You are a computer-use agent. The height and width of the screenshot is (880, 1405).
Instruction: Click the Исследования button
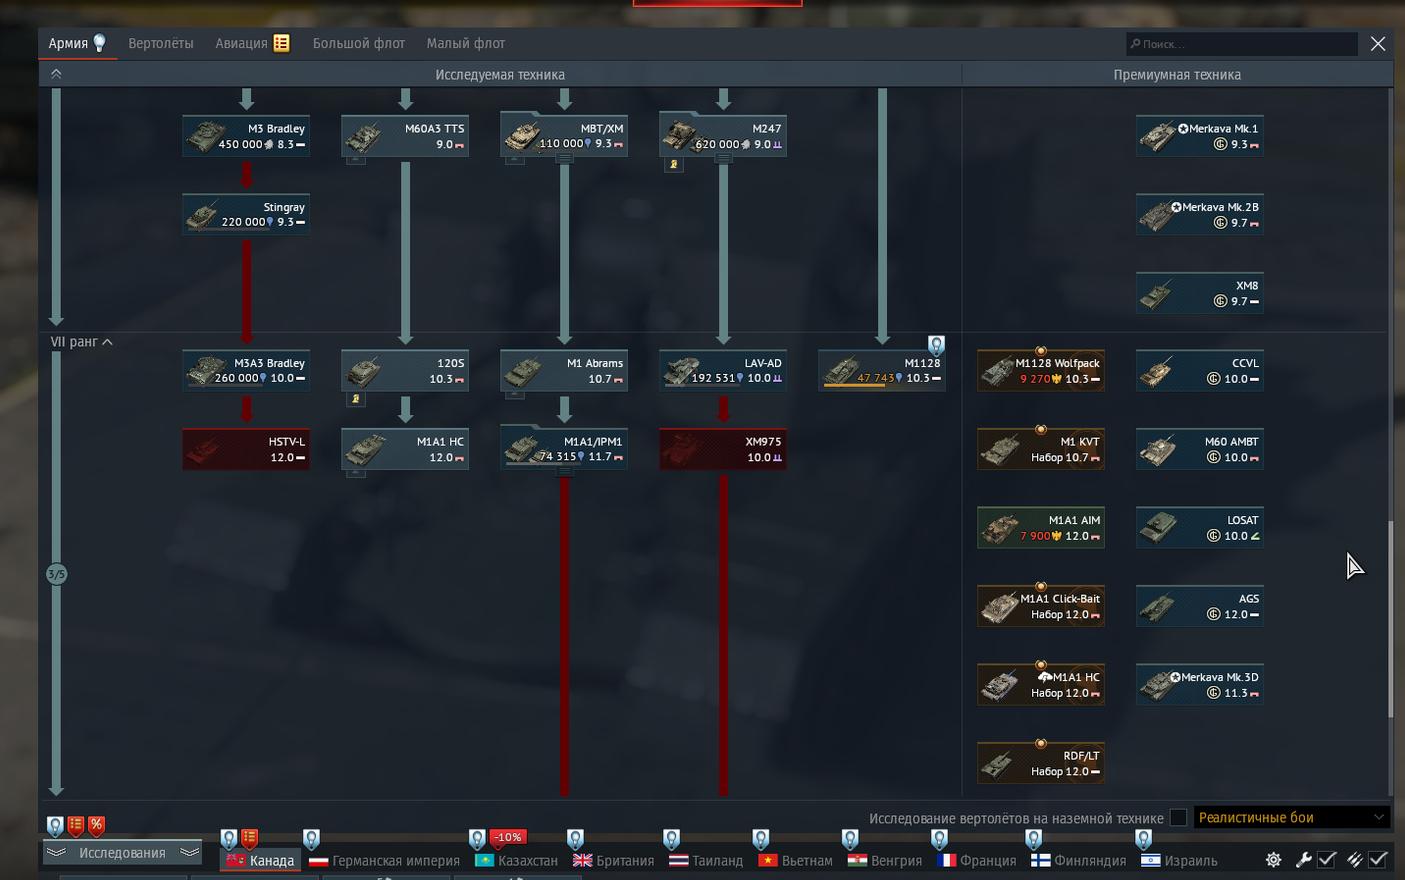[122, 853]
